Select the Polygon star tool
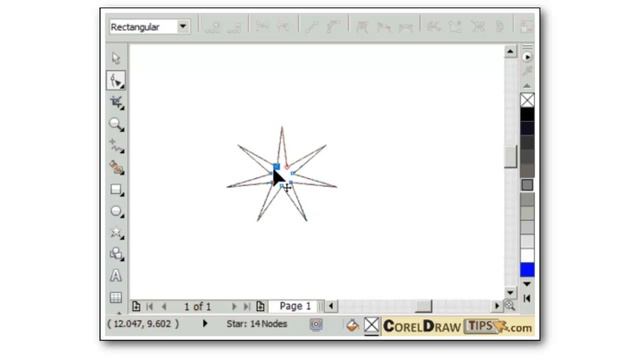This screenshot has width=640, height=360. click(116, 233)
